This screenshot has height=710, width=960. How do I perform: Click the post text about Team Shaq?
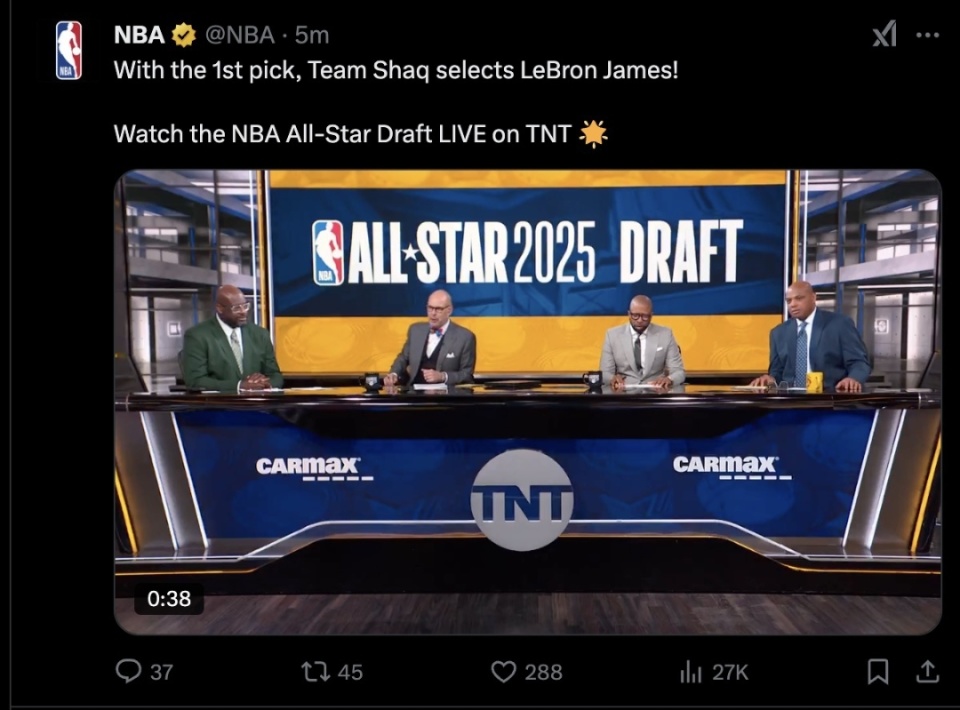point(396,70)
